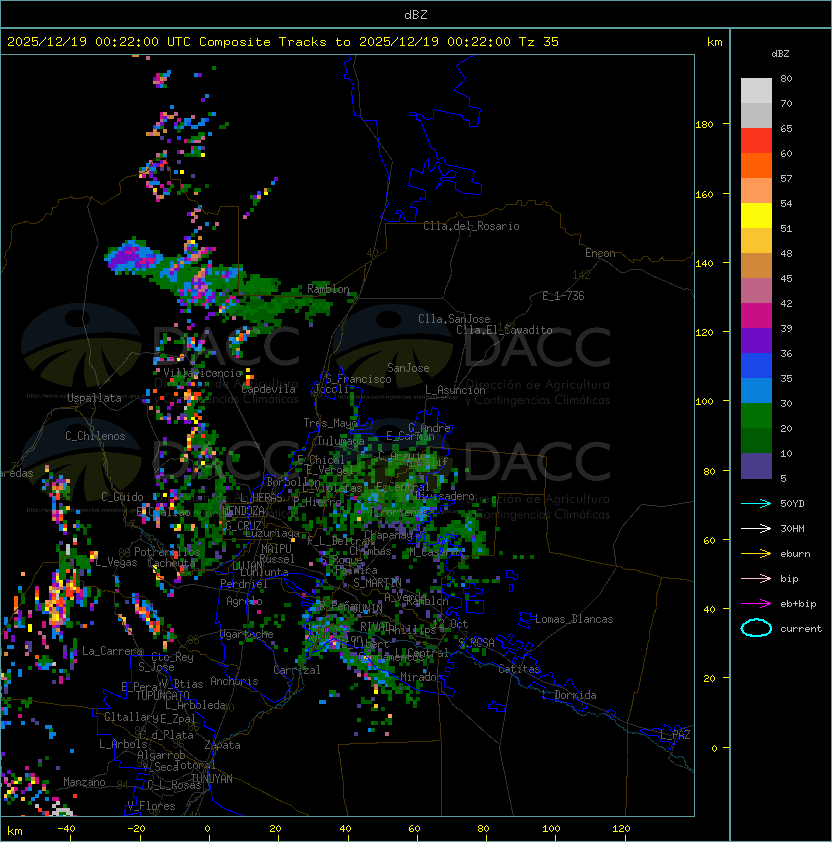Click the magenta eb+bip arrow symbol
Screen dimensions: 832x842
[x=756, y=604]
